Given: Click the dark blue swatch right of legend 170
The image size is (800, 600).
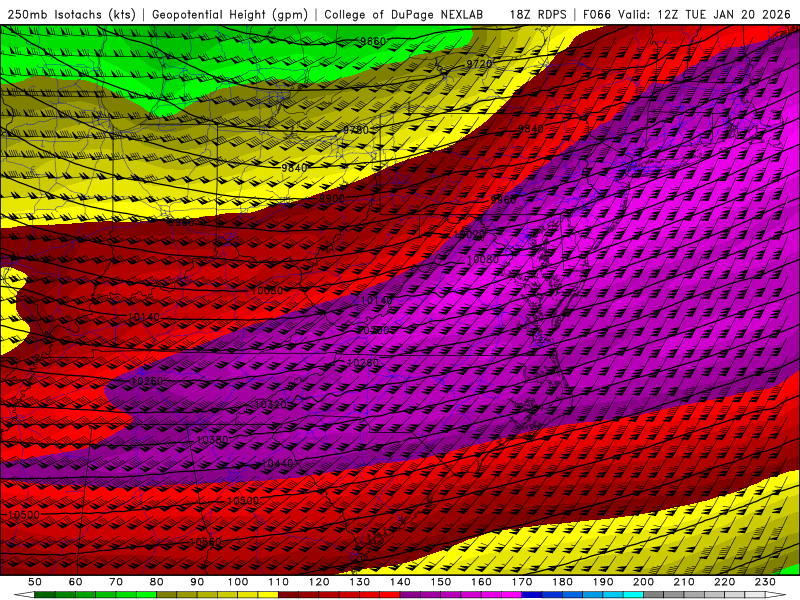Looking at the screenshot, I should click(x=532, y=595).
